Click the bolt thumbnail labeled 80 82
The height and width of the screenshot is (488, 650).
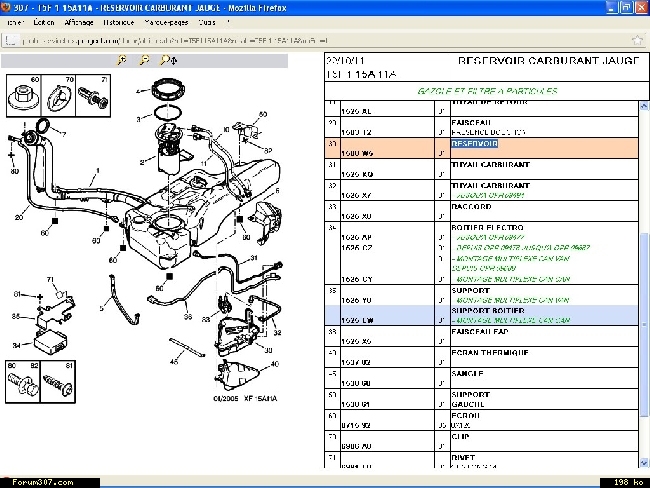[22, 382]
